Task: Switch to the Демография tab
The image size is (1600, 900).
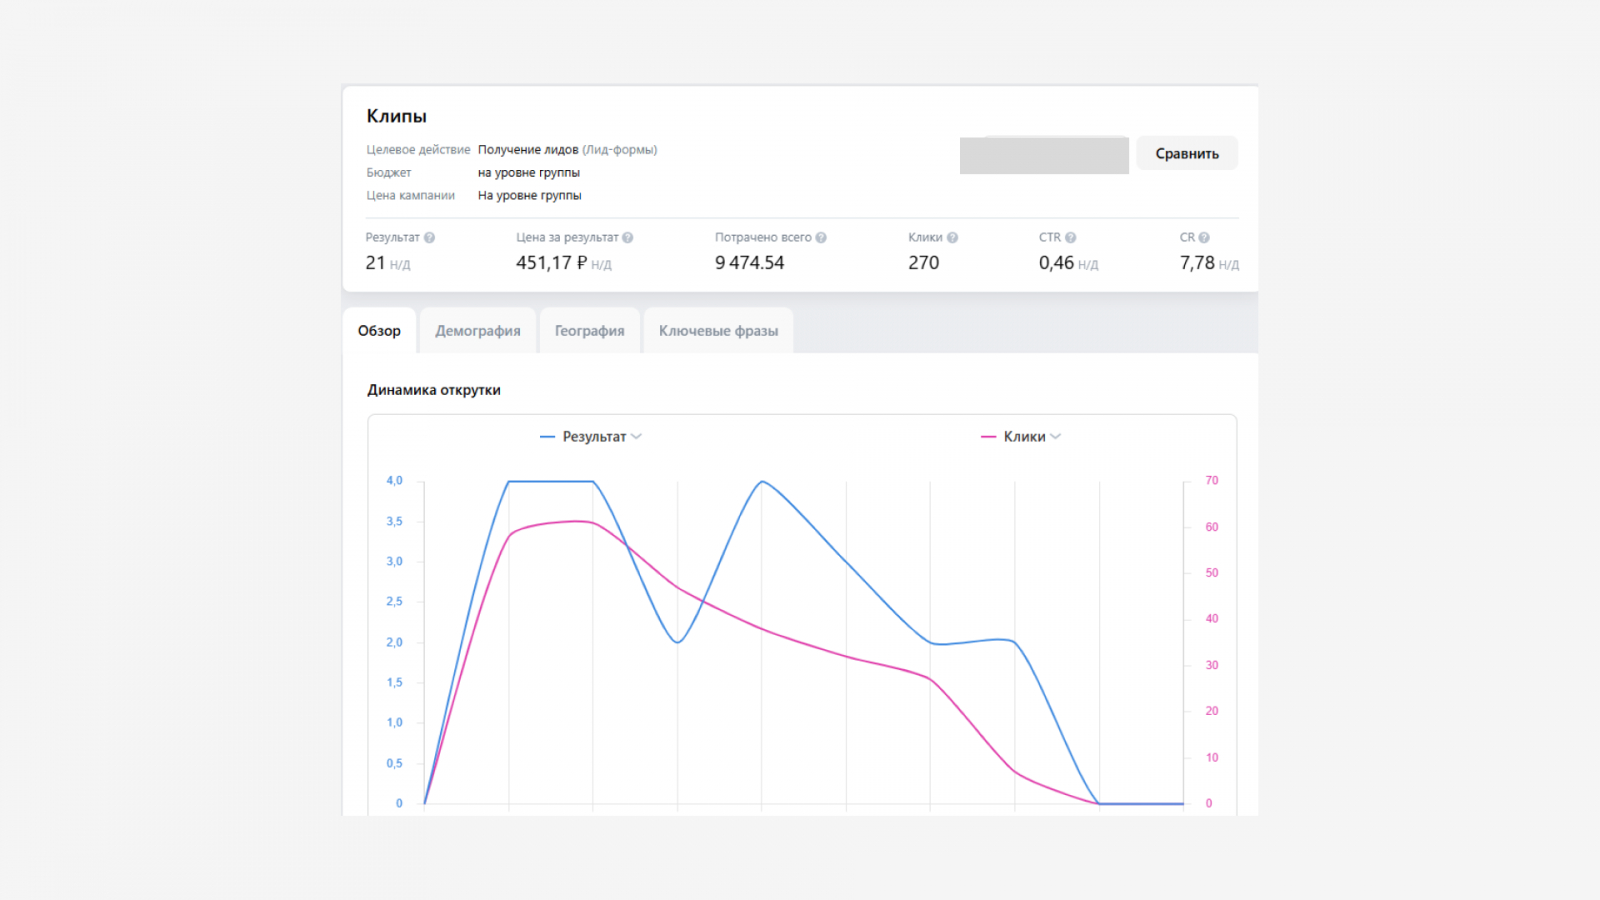Action: [x=477, y=331]
